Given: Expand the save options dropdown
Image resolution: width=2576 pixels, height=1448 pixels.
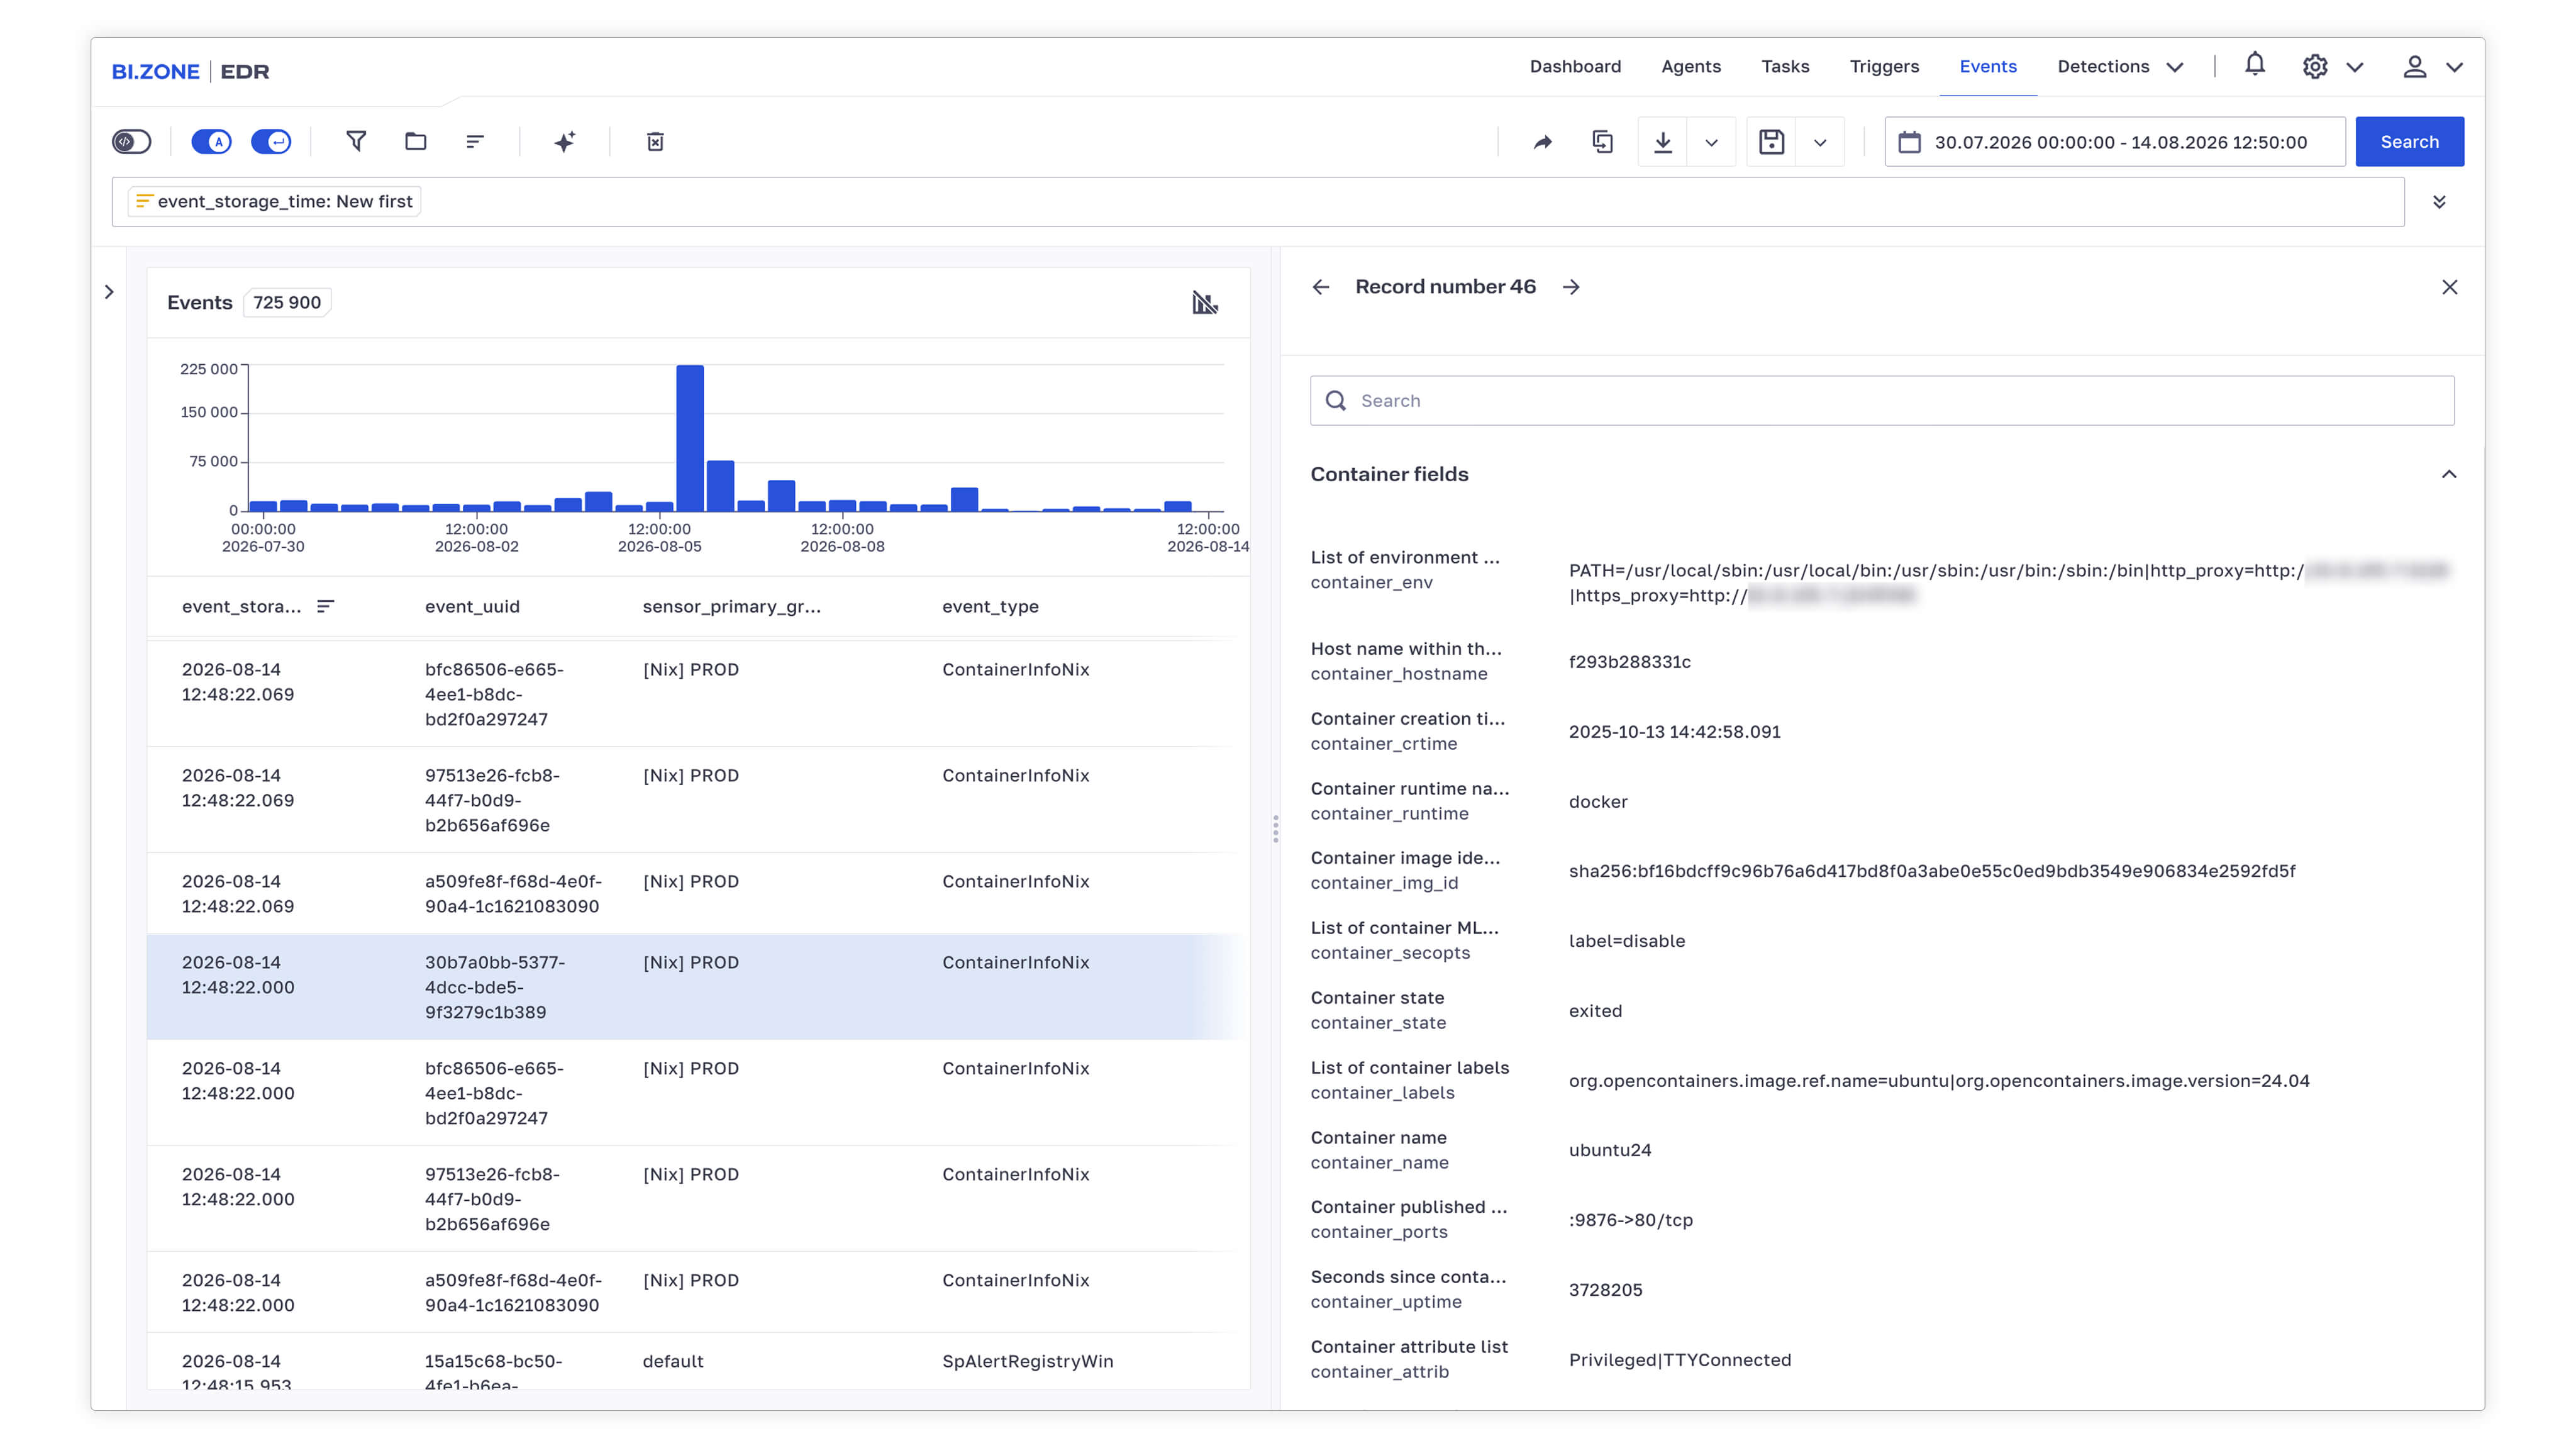Looking at the screenshot, I should click(1821, 142).
